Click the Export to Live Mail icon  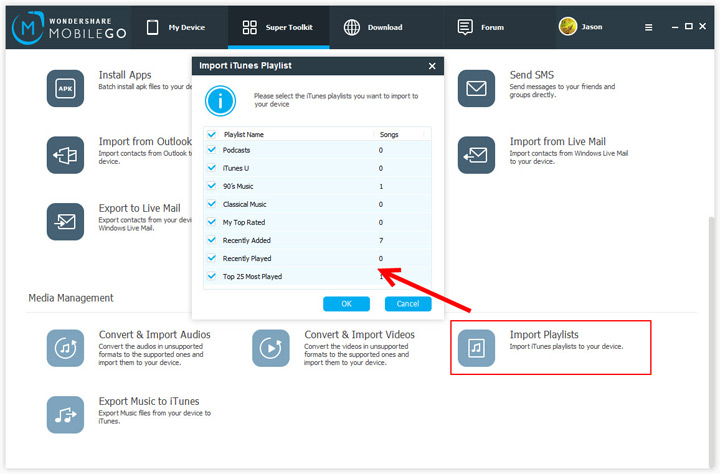(65, 221)
